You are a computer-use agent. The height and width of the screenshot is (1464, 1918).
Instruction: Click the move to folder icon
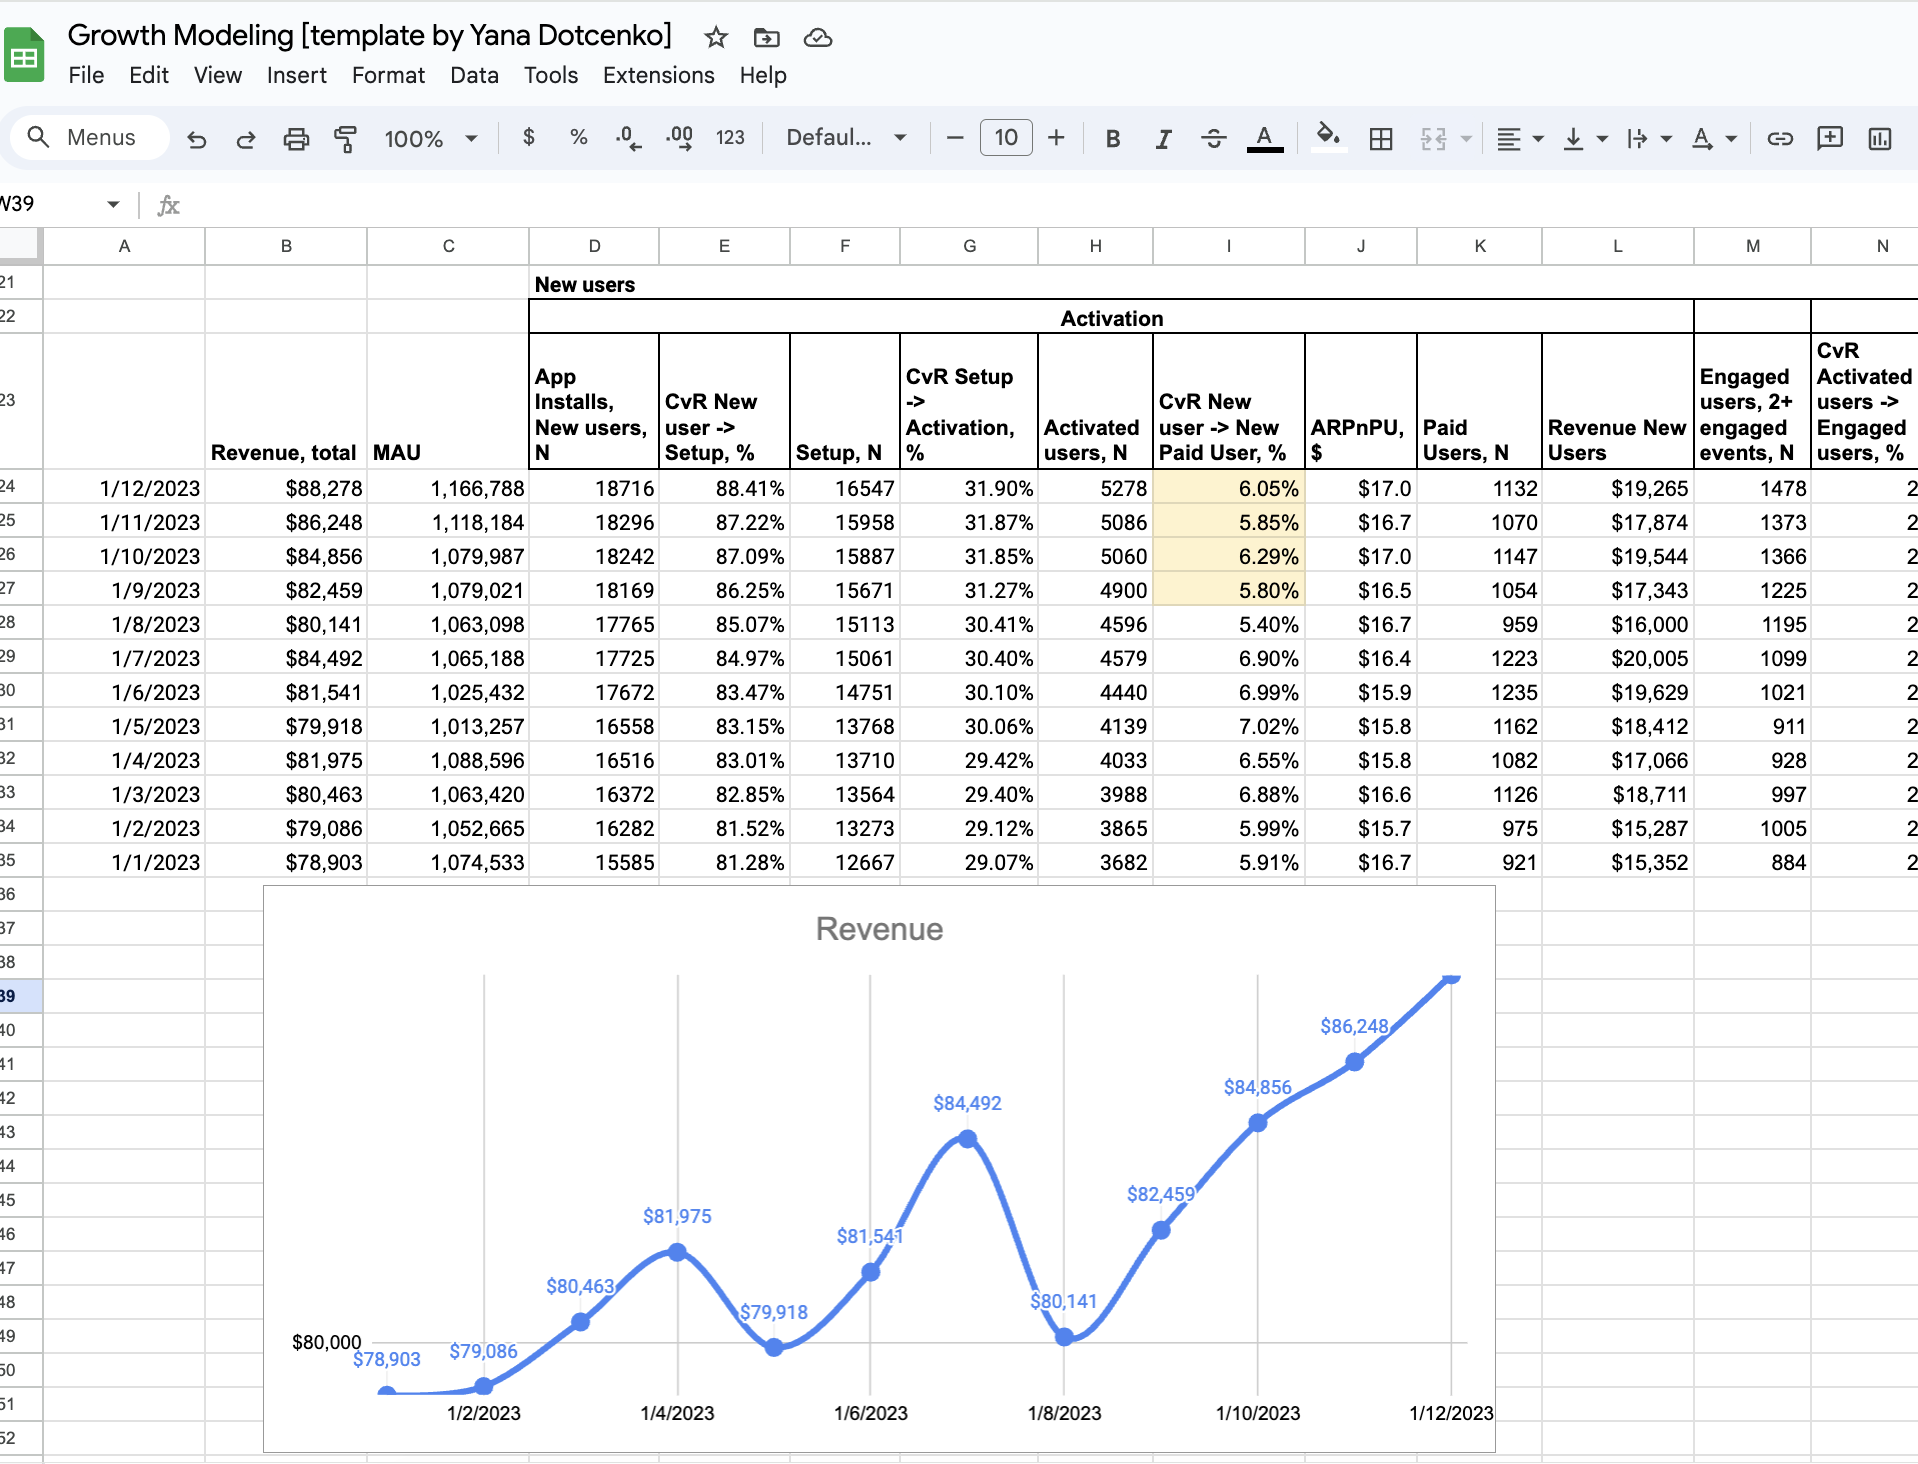coord(767,38)
